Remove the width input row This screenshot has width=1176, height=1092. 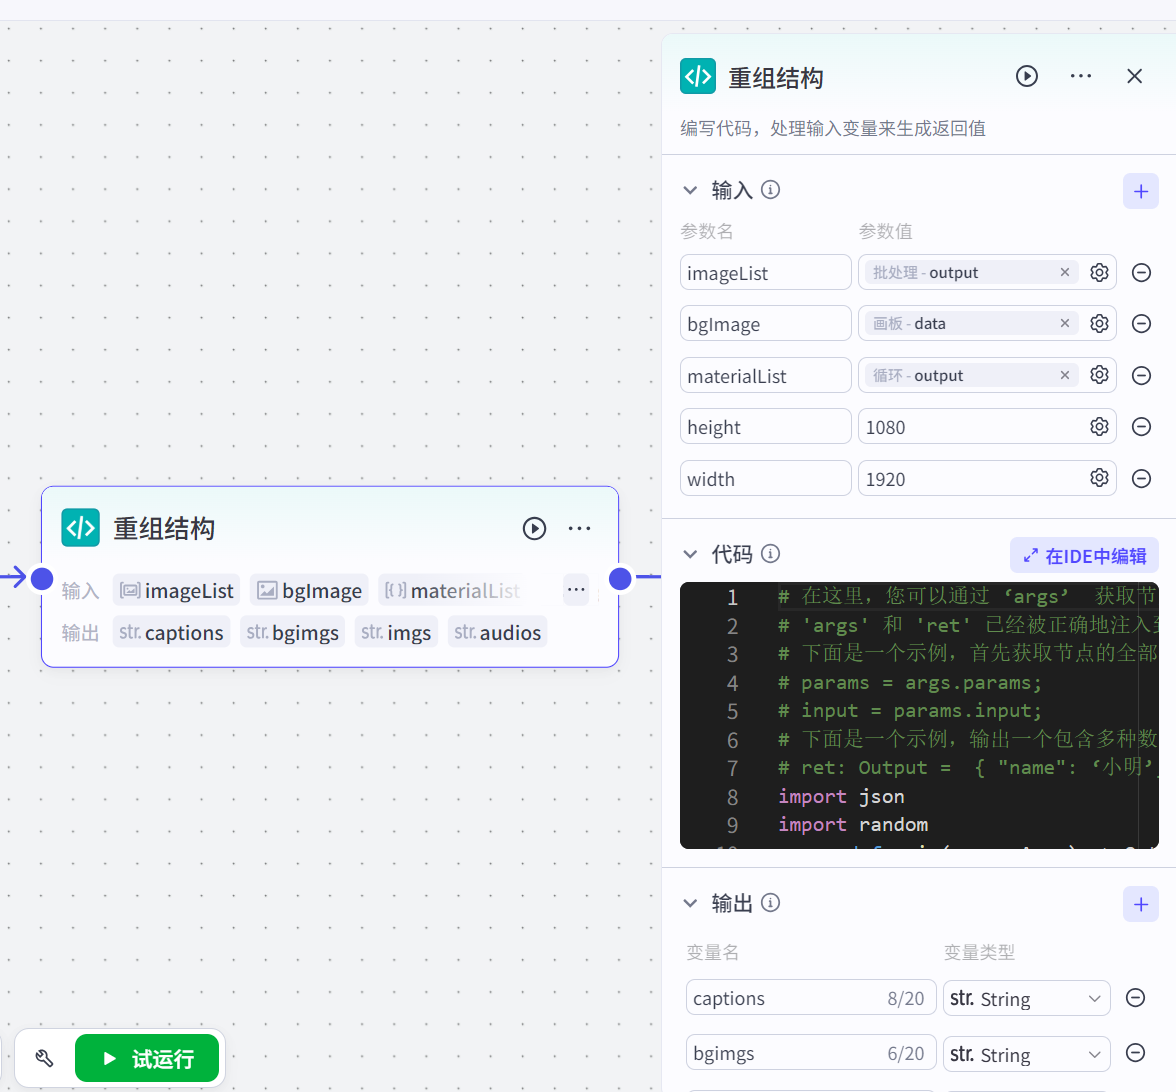tap(1141, 478)
